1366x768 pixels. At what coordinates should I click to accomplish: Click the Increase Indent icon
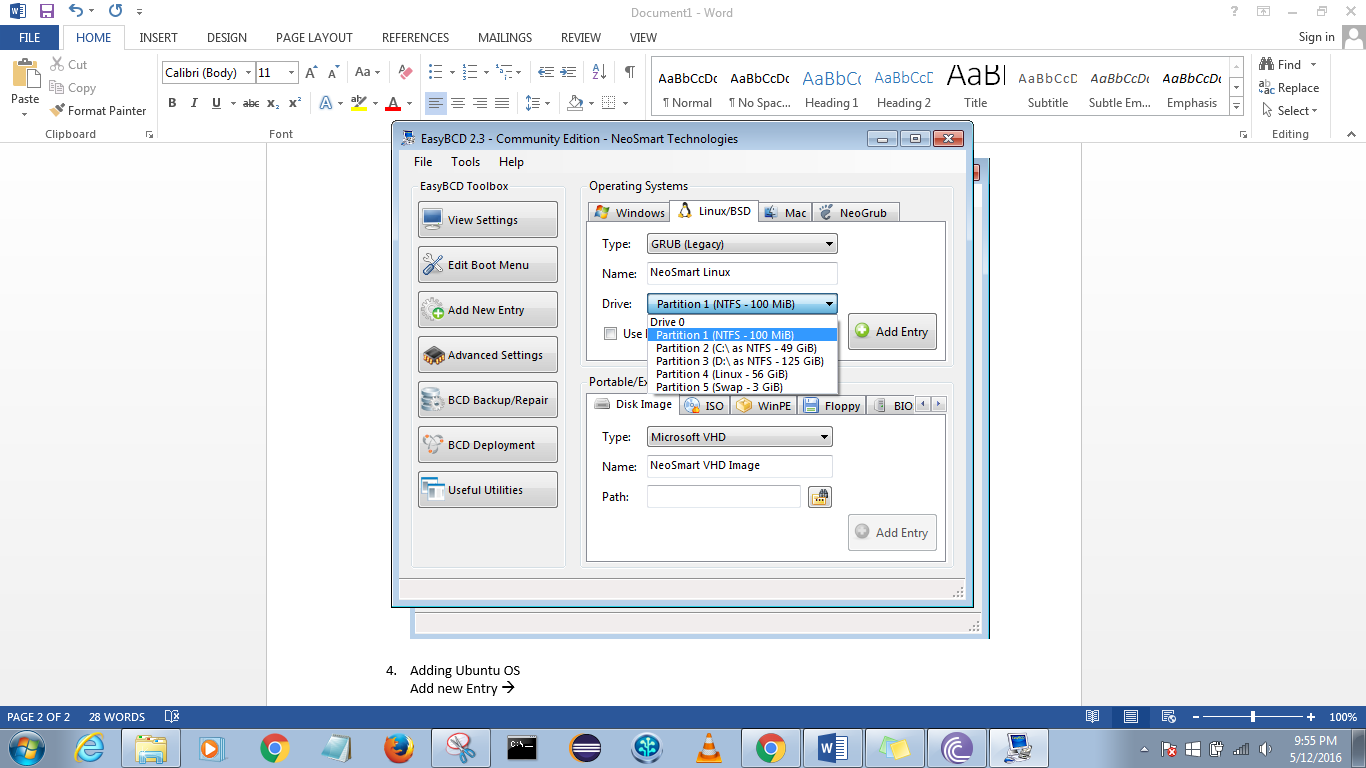pos(569,73)
